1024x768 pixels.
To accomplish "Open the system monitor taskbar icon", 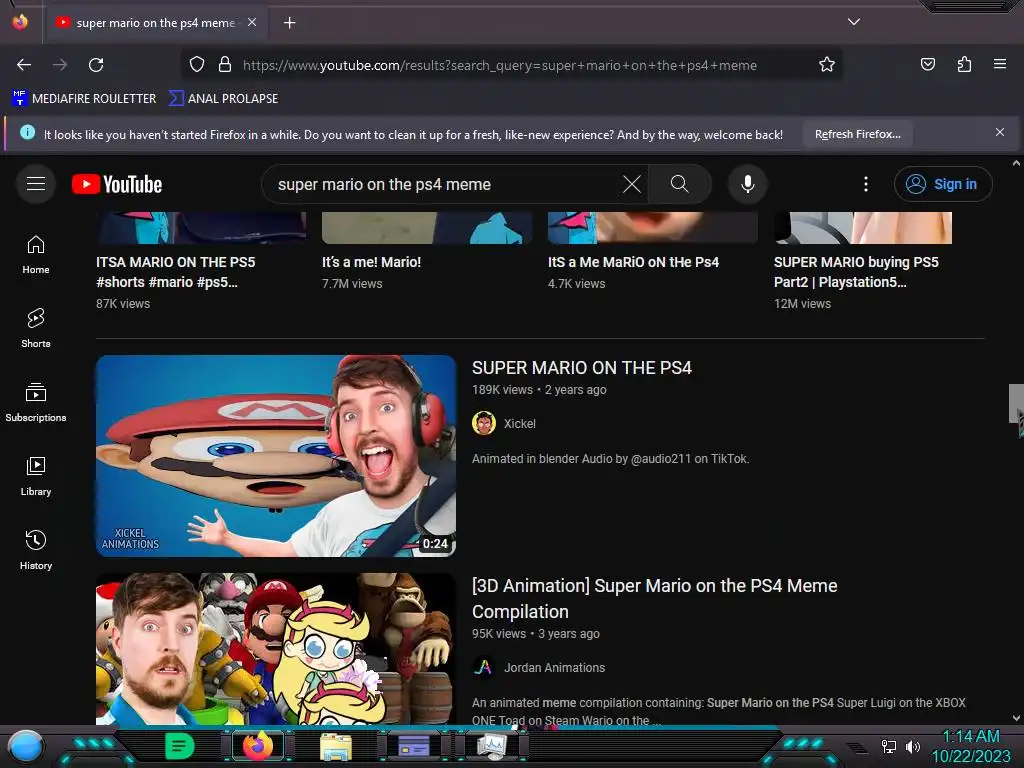I will (x=491, y=746).
